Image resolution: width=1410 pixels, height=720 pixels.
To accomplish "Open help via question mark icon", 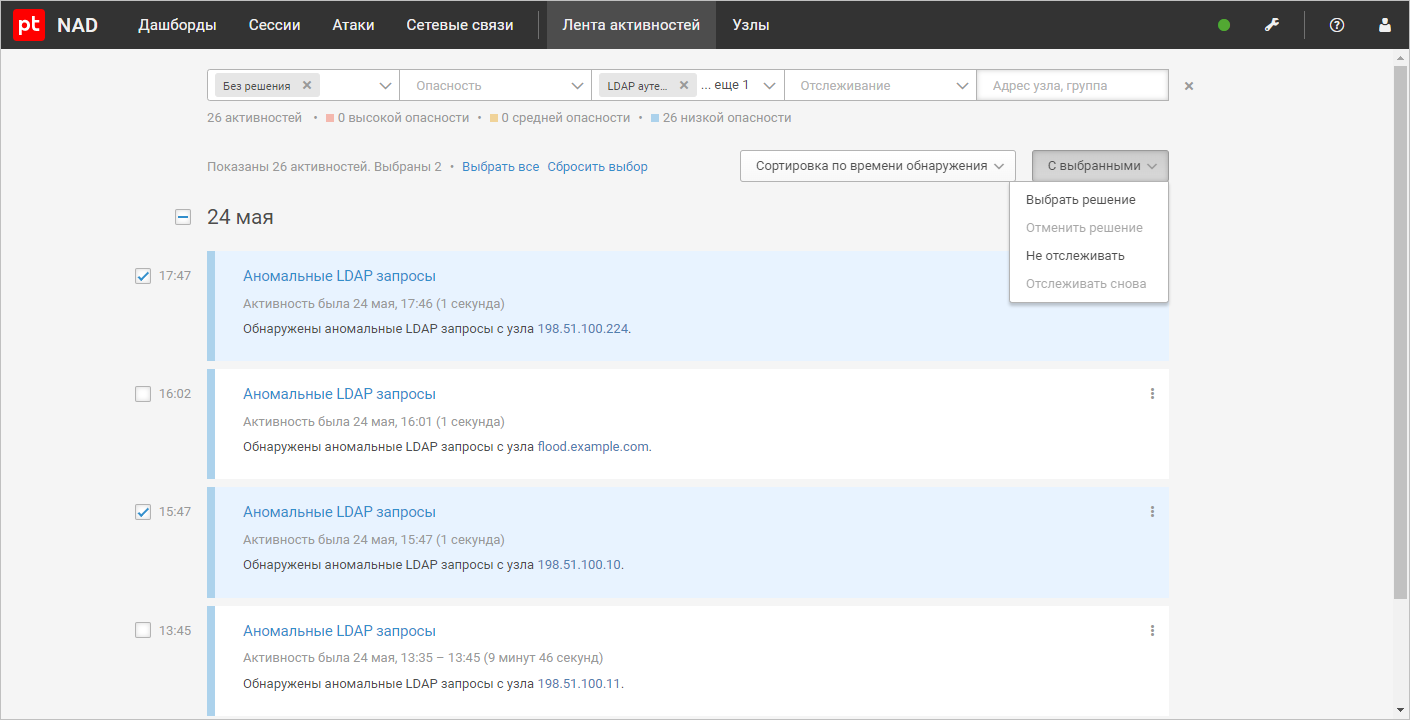I will 1337,25.
